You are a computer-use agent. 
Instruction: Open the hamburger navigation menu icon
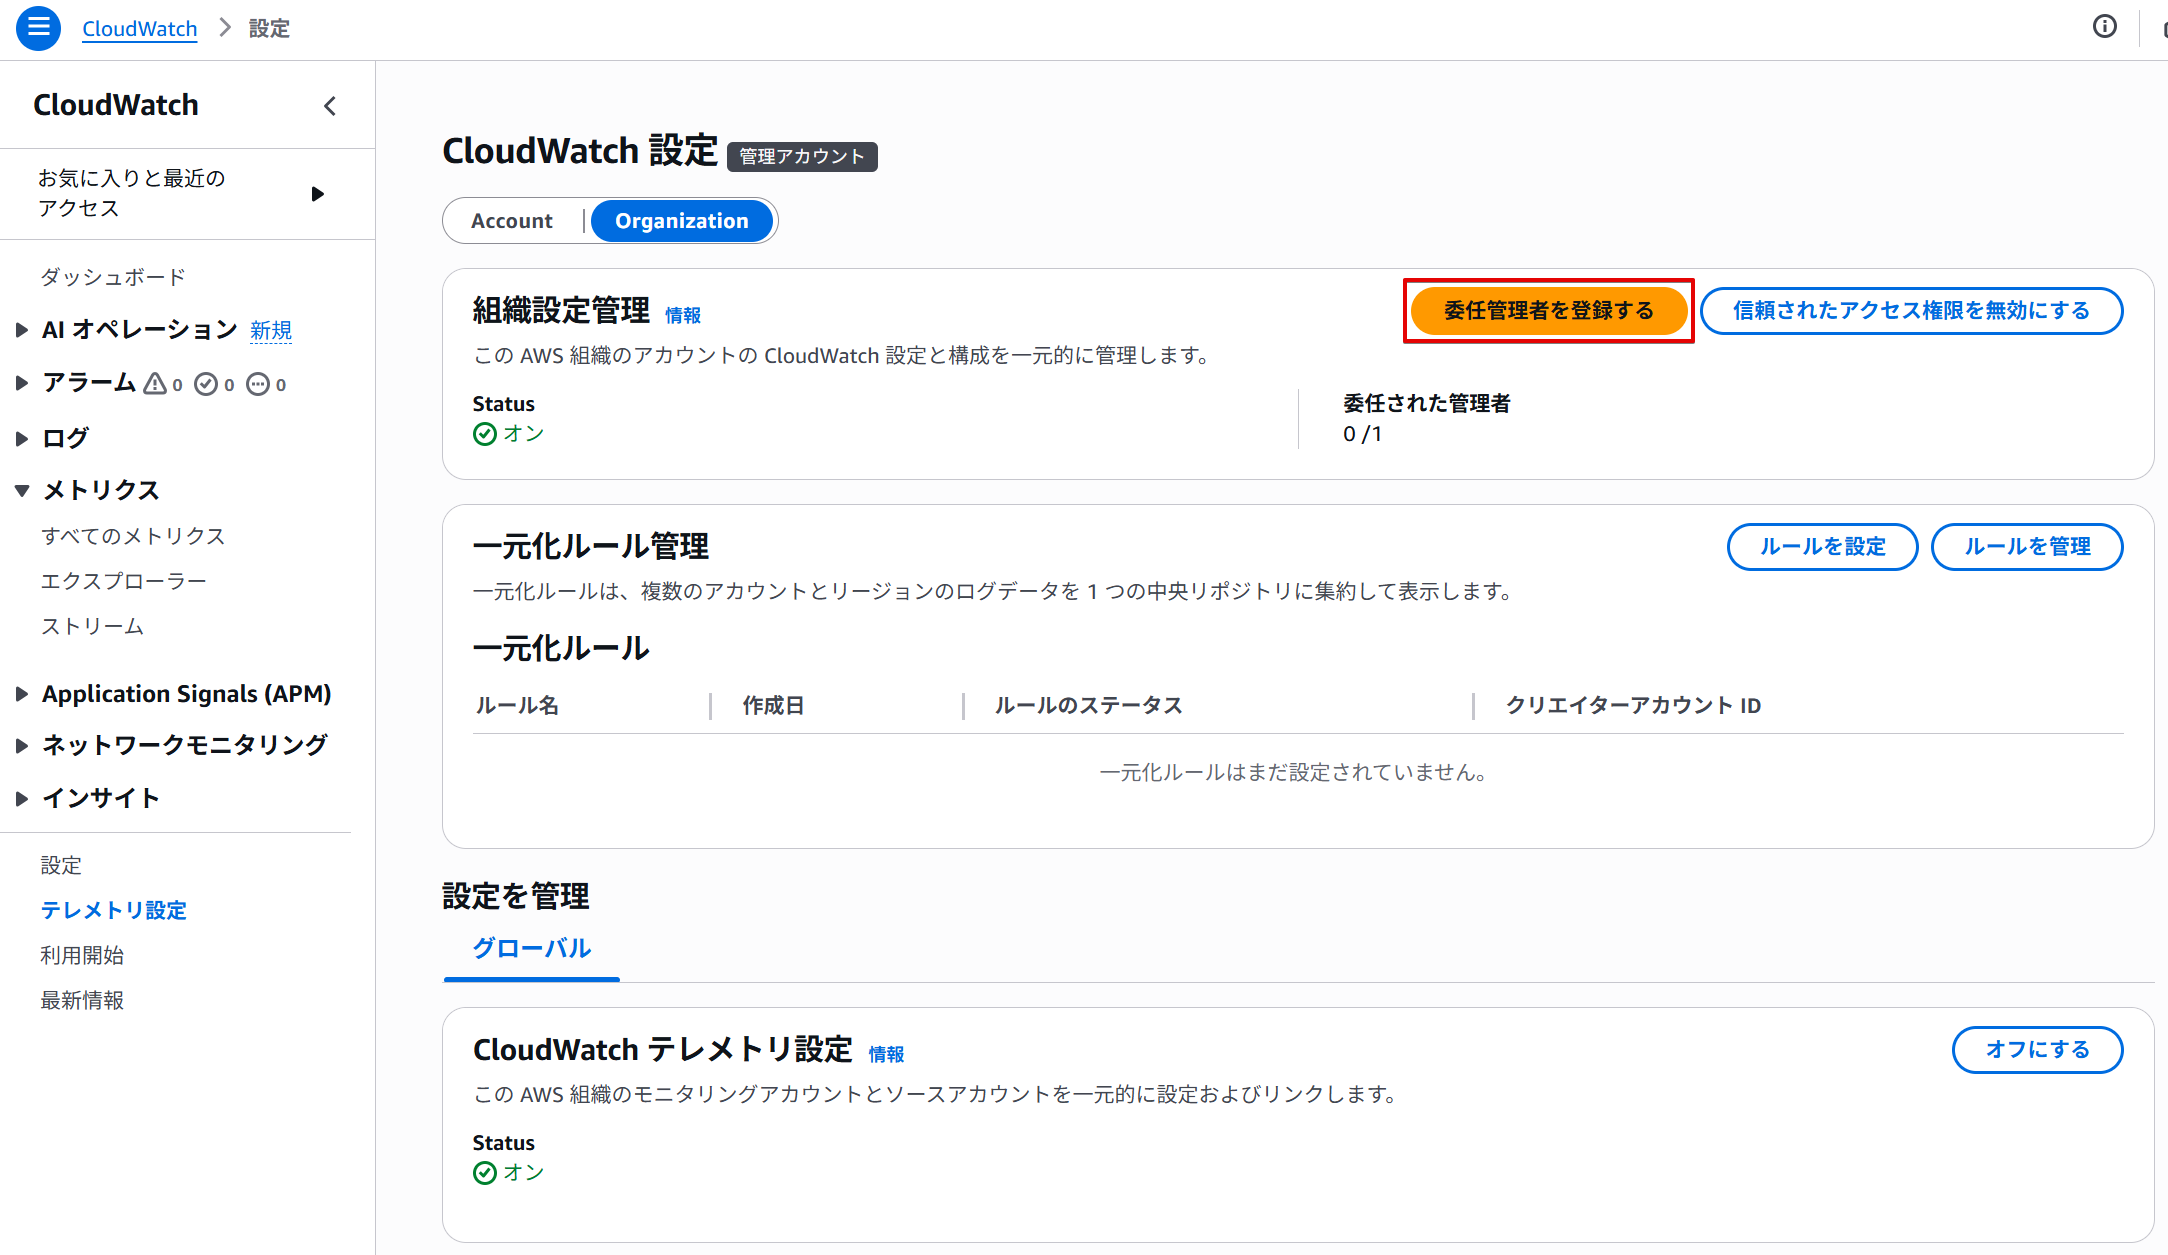[x=38, y=28]
